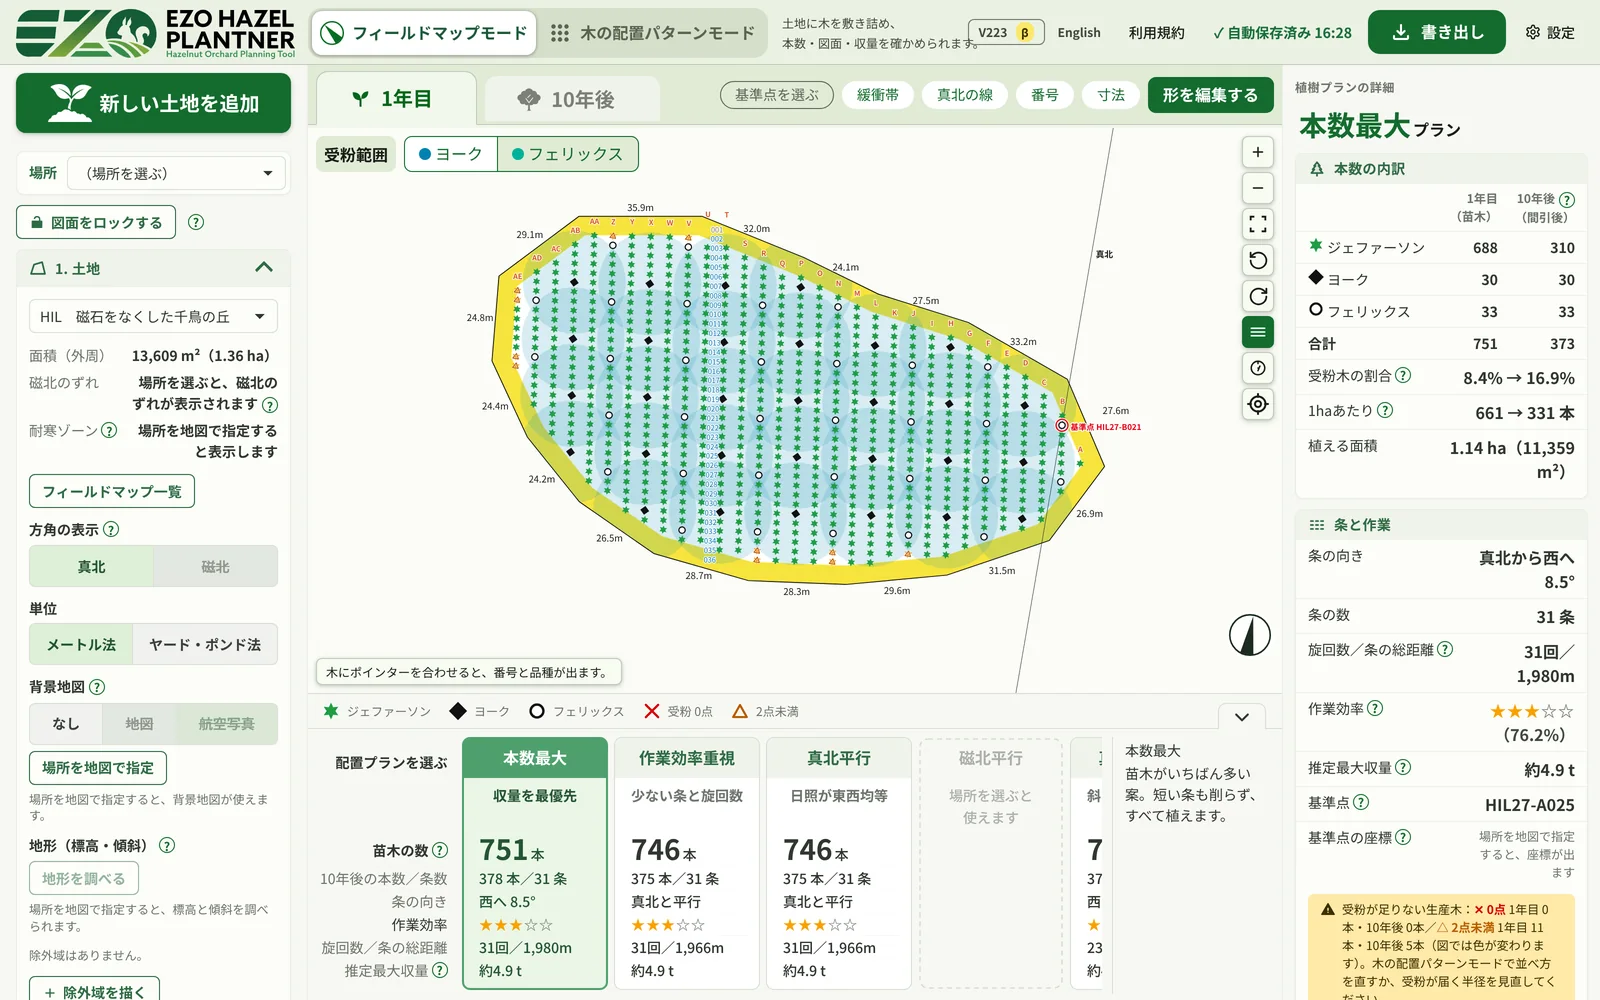Open the 10年後 tab
Screen dimensions: 1600x1000
572,100
